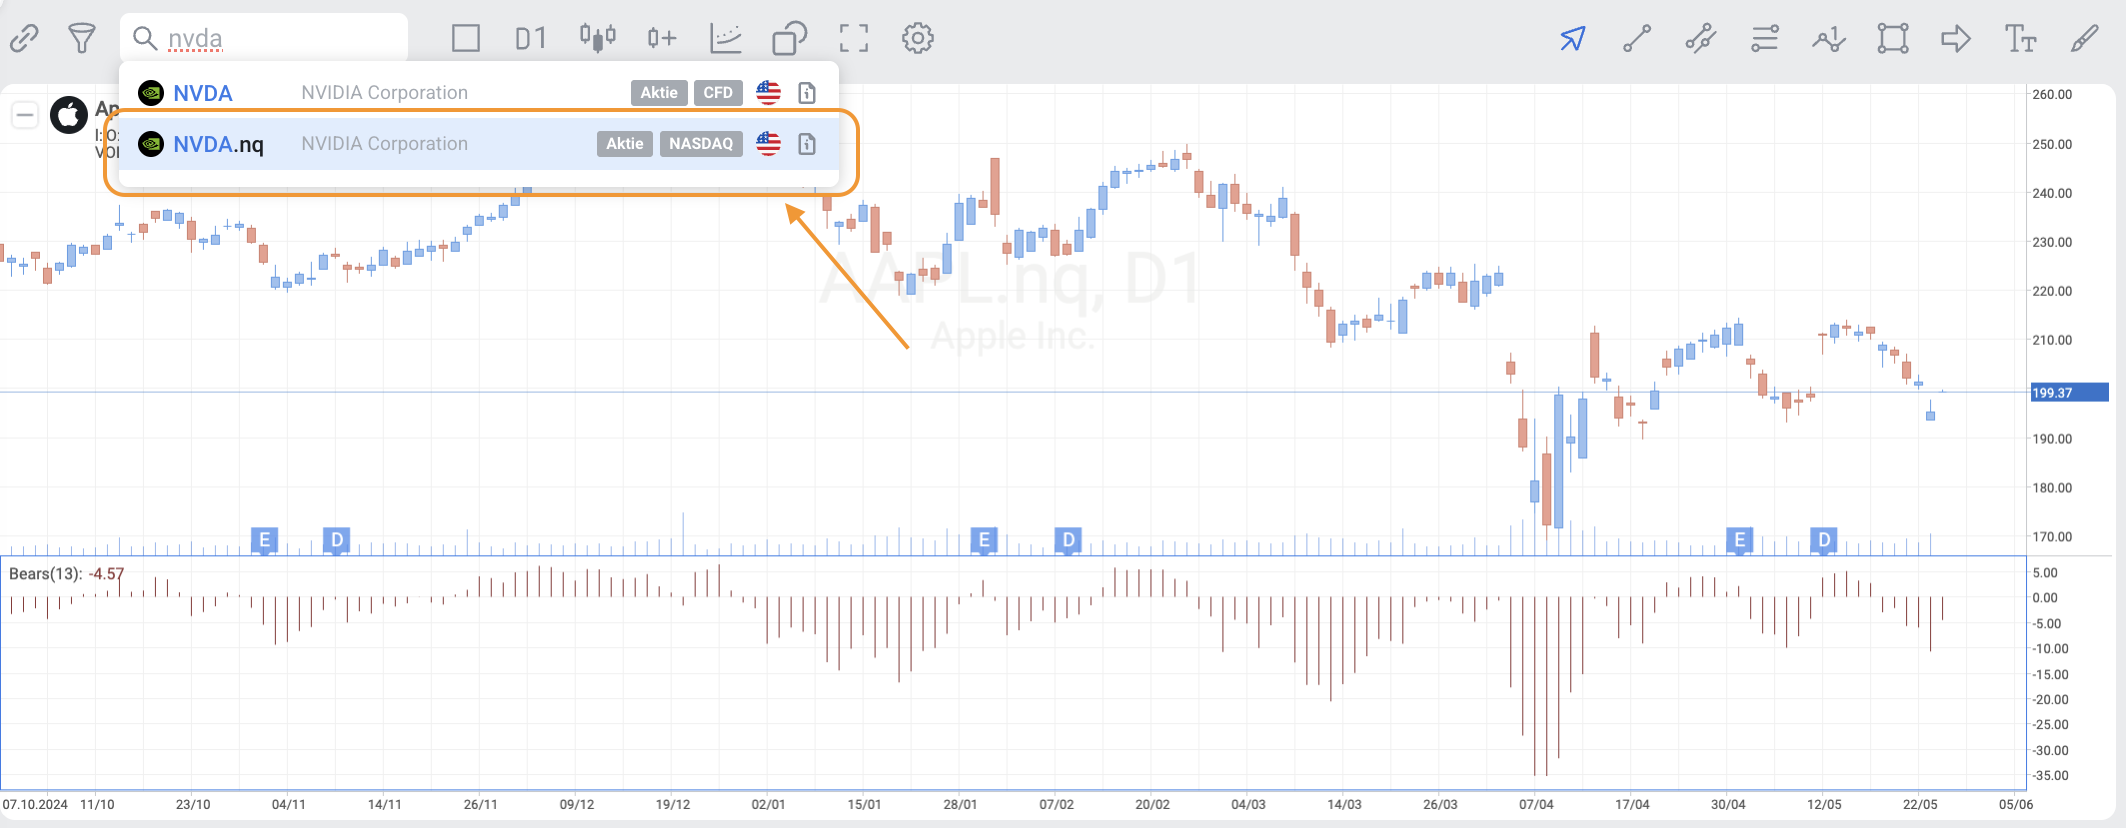
Task: Click the Apple logo in legend
Action: pyautogui.click(x=69, y=115)
